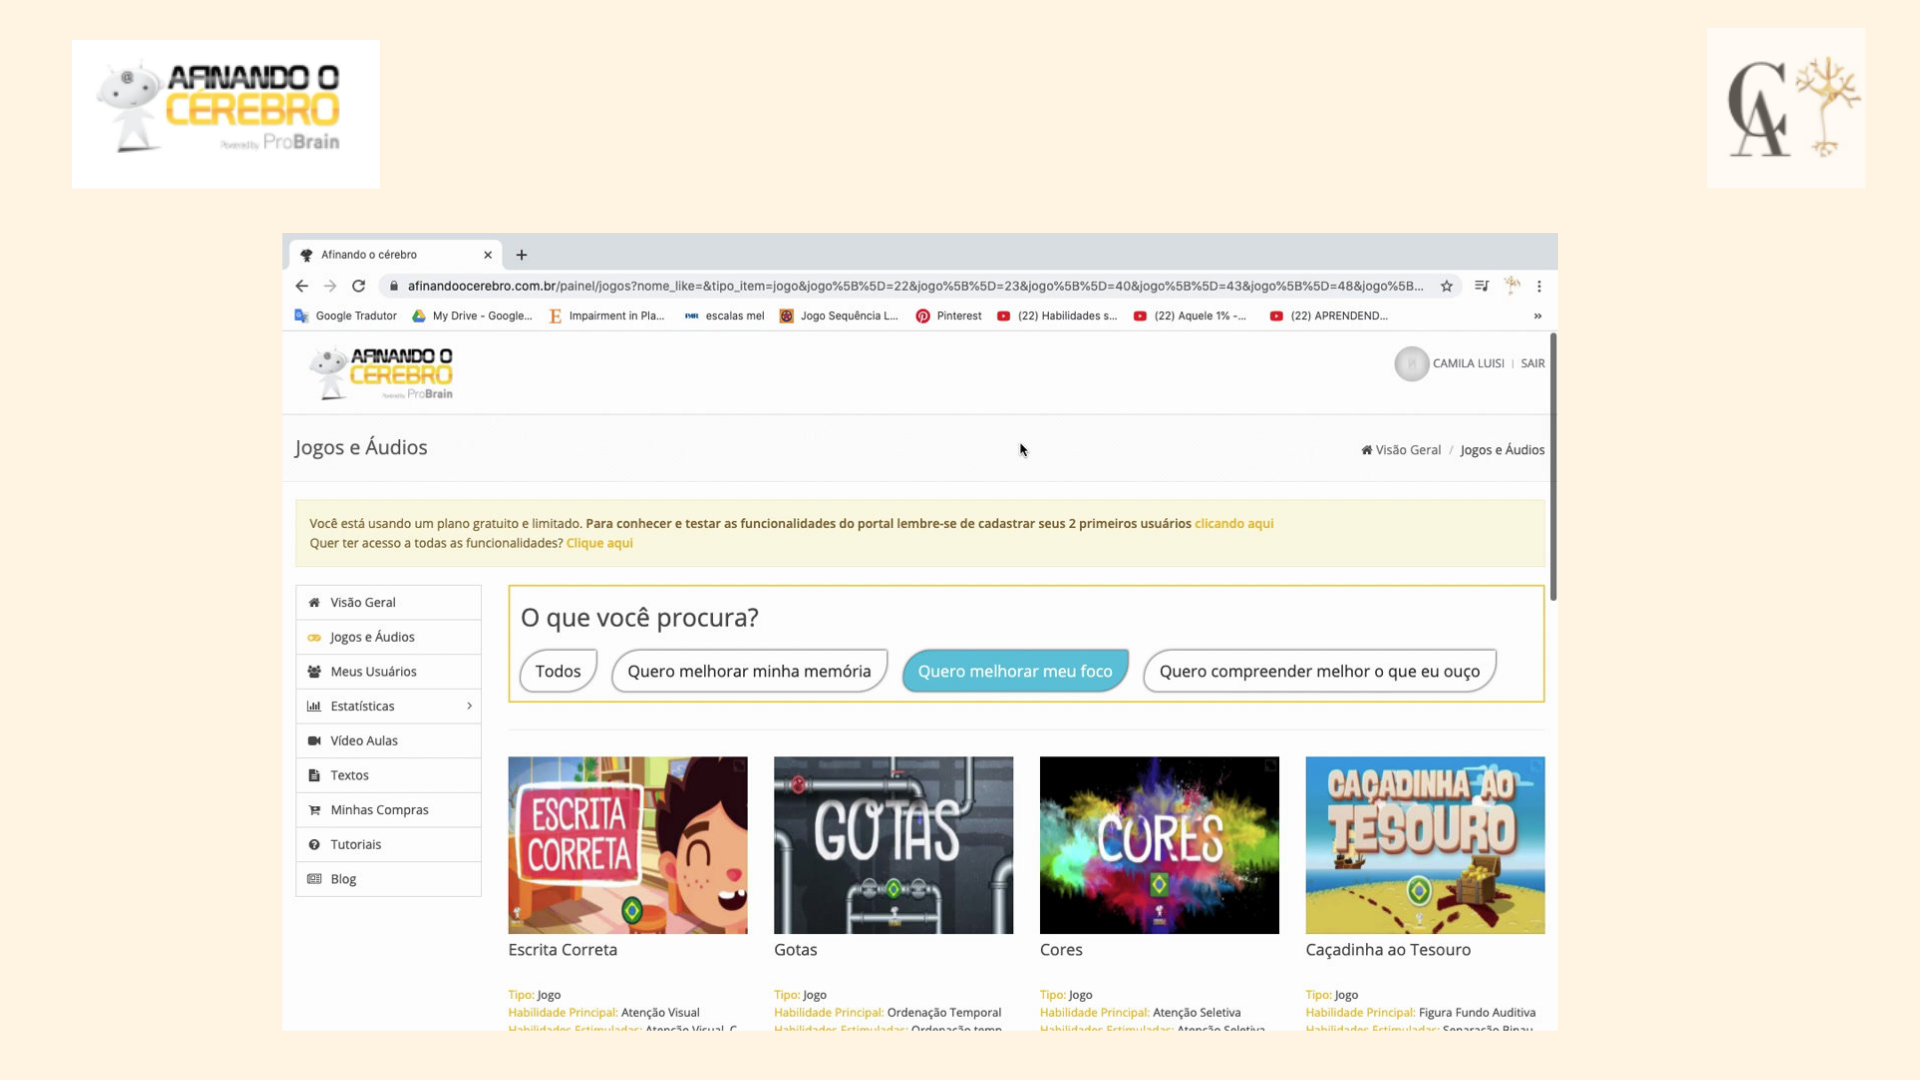Open Meus Usuários in sidebar
Image resolution: width=1920 pixels, height=1080 pixels.
[x=373, y=672]
